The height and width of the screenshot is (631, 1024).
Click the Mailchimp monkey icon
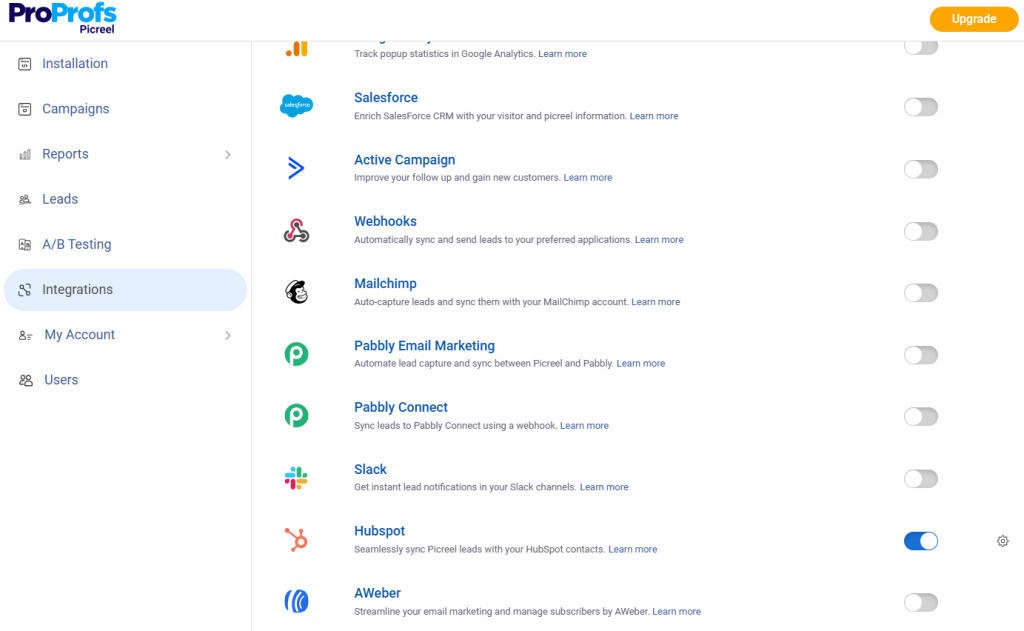(296, 292)
